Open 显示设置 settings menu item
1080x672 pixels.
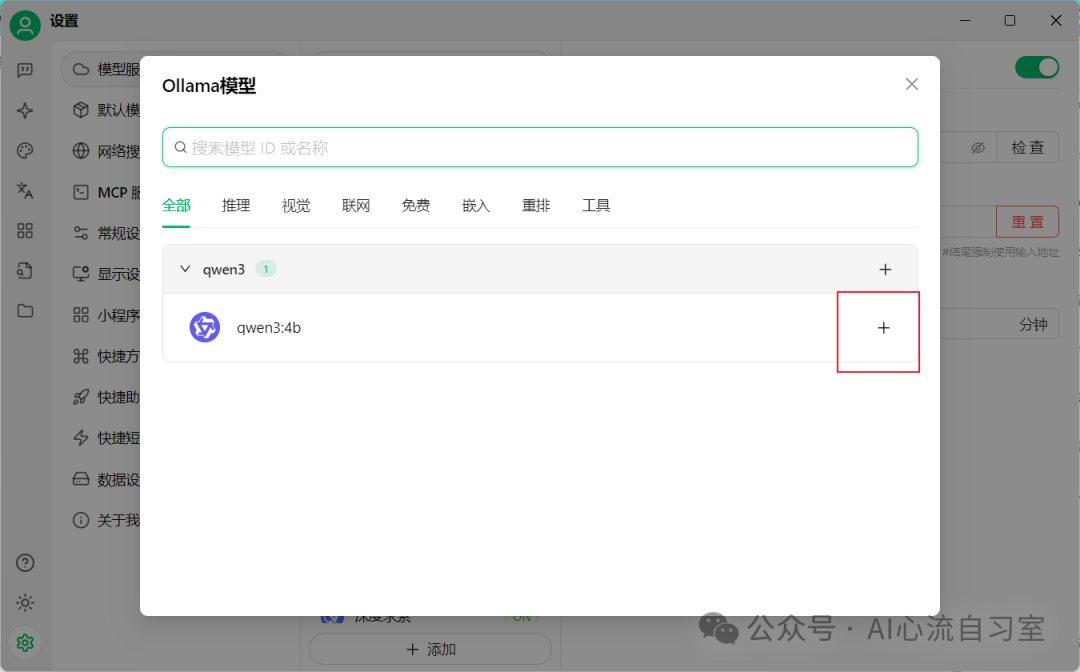(x=107, y=274)
